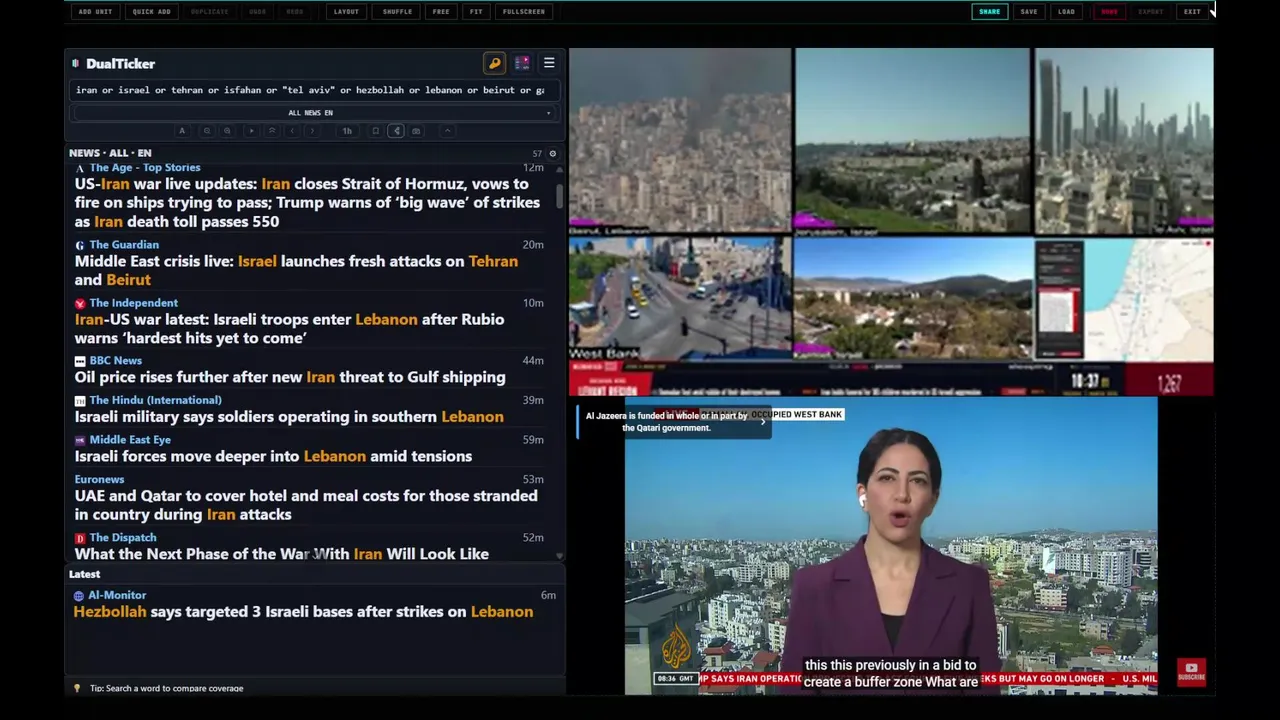This screenshot has height=720, width=1280.
Task: Click the SHUFFLE button
Action: click(x=397, y=12)
